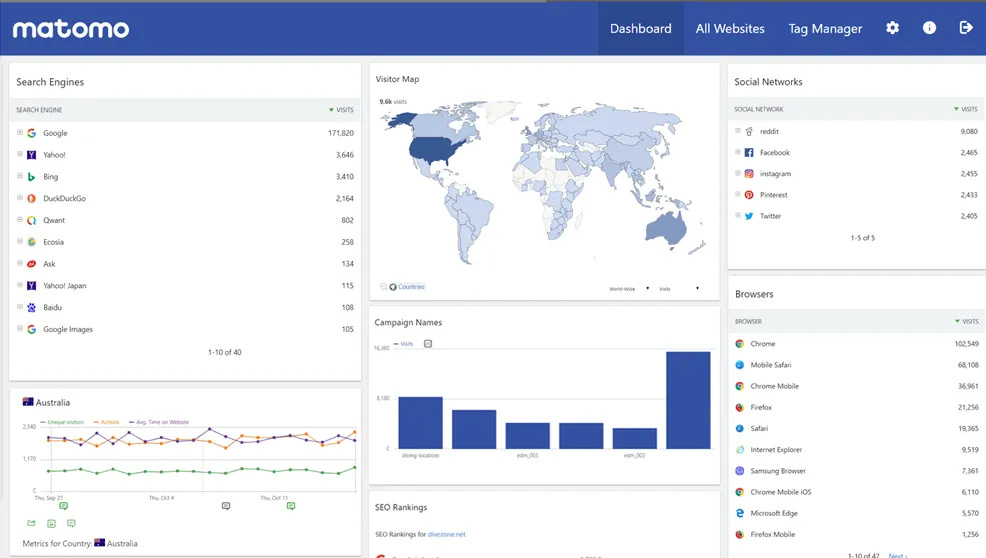The width and height of the screenshot is (986, 558).
Task: Click the Facebook icon in Social Networks
Action: point(749,153)
